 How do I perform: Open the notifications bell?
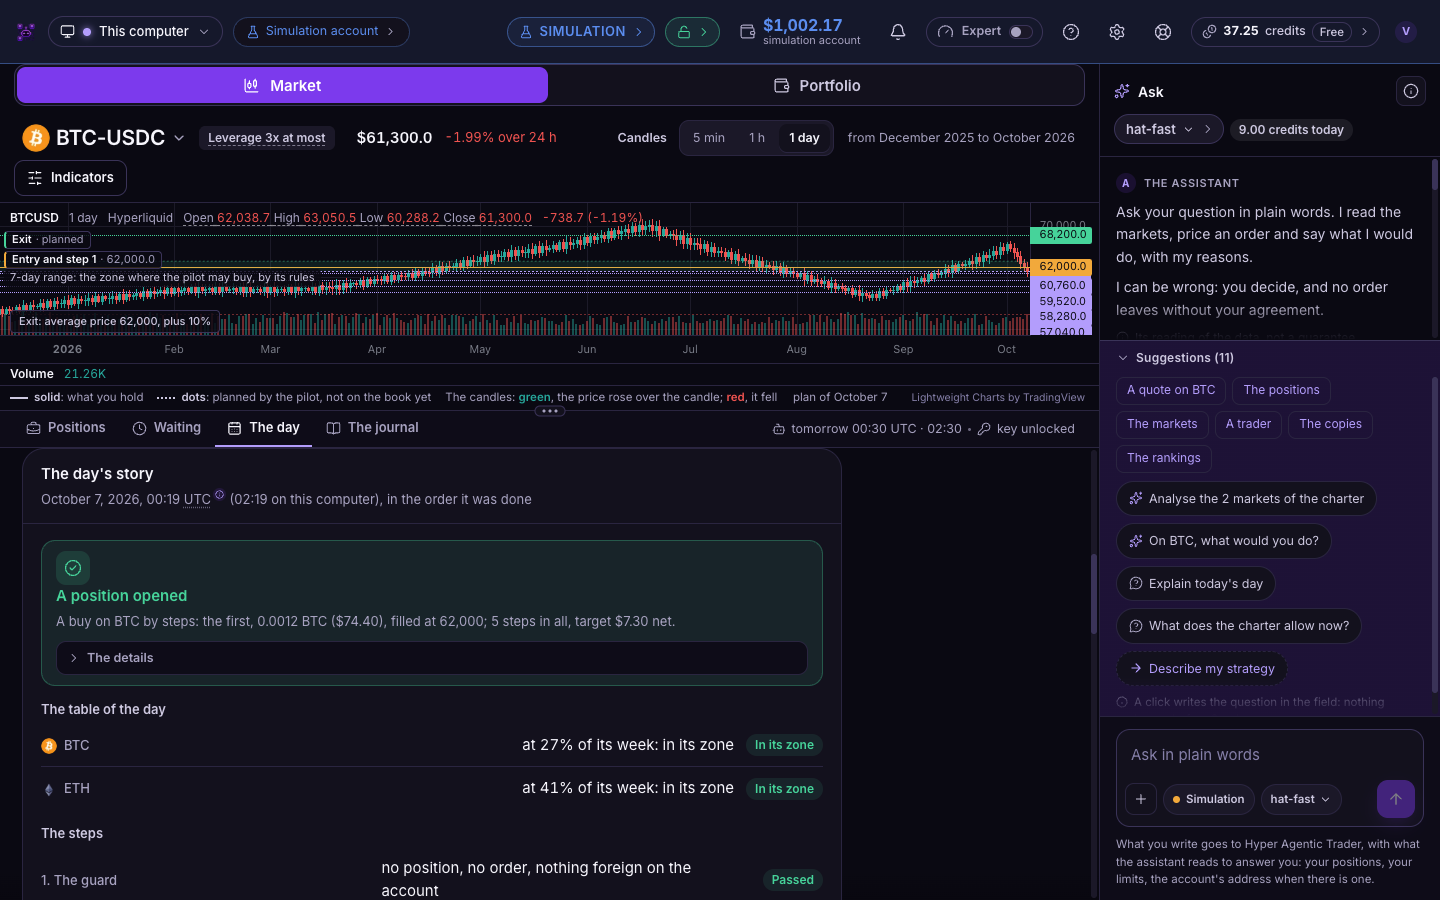click(898, 32)
